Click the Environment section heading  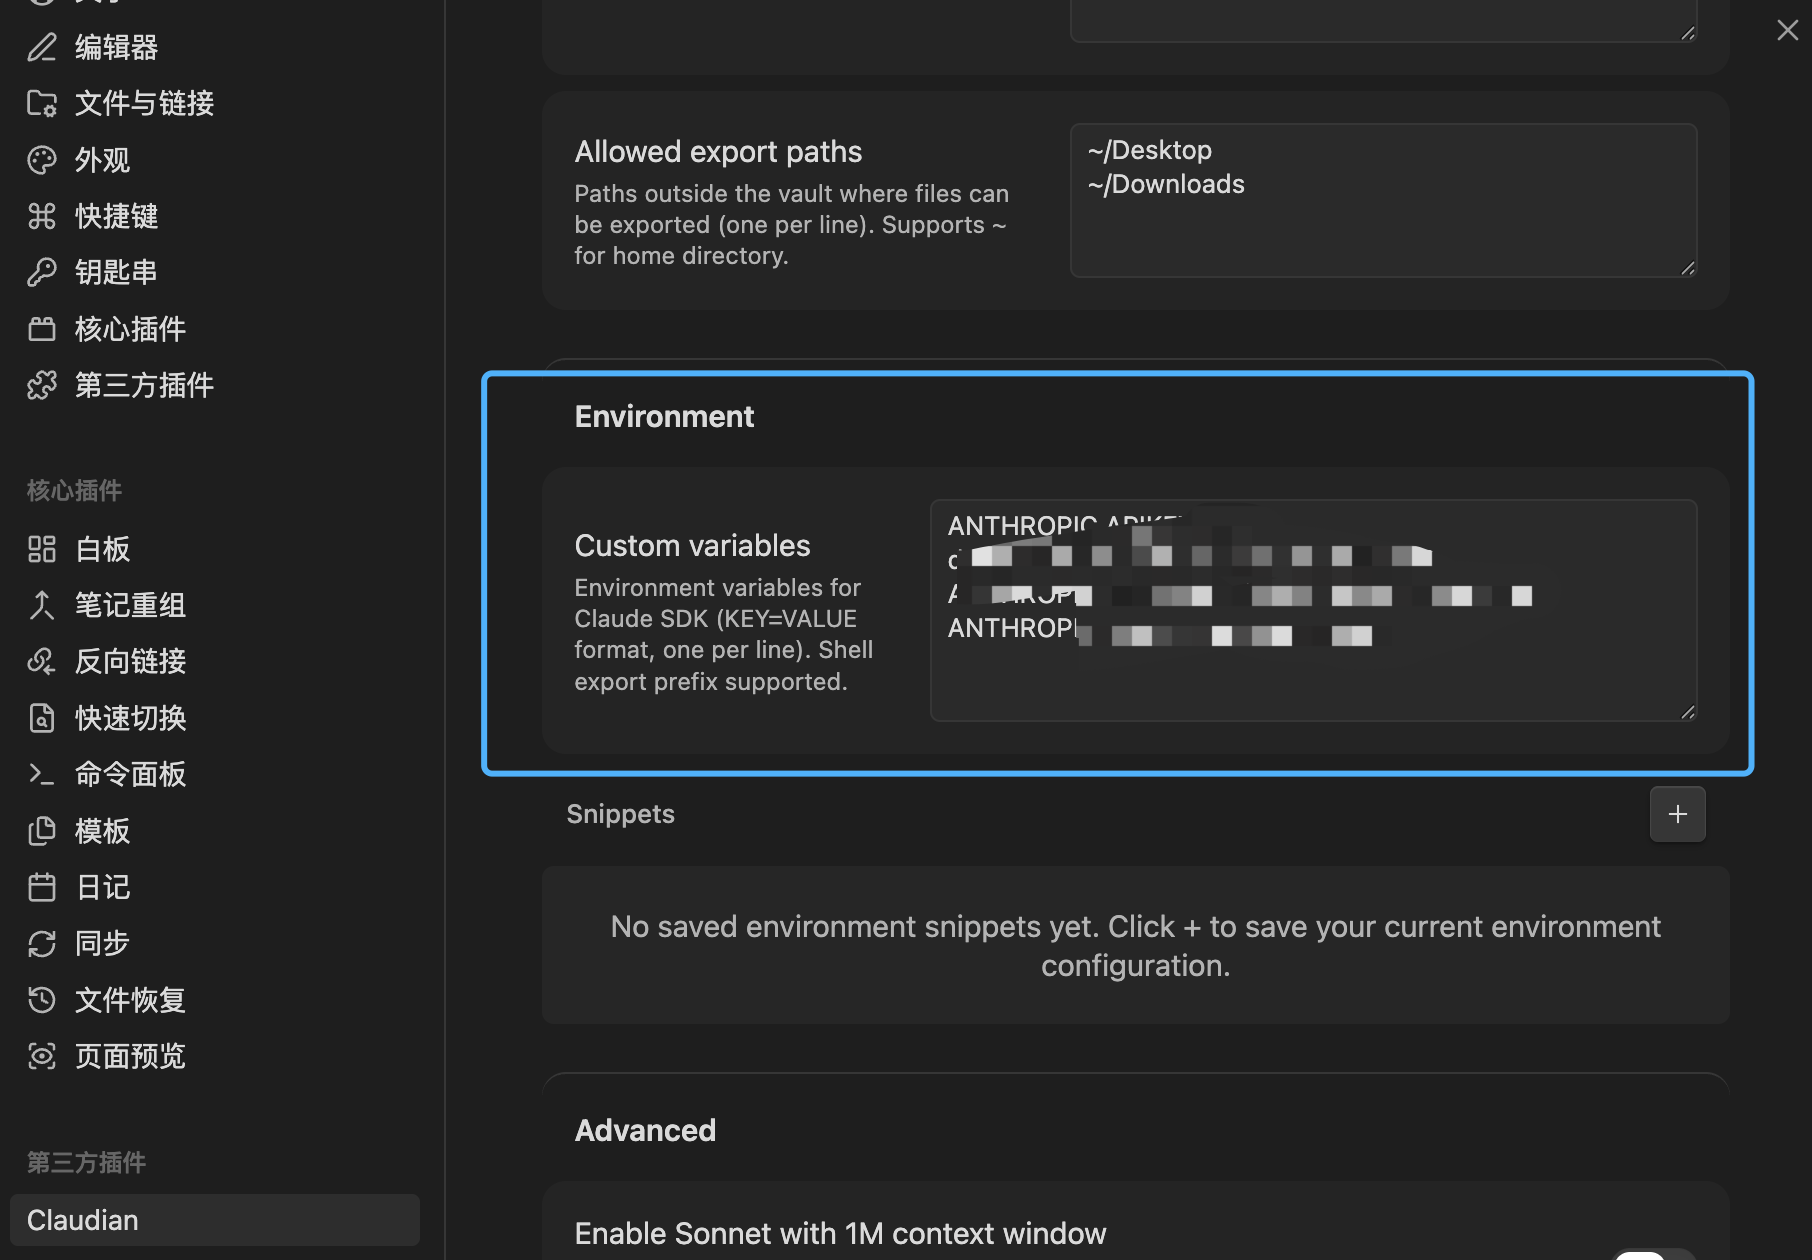pos(664,416)
